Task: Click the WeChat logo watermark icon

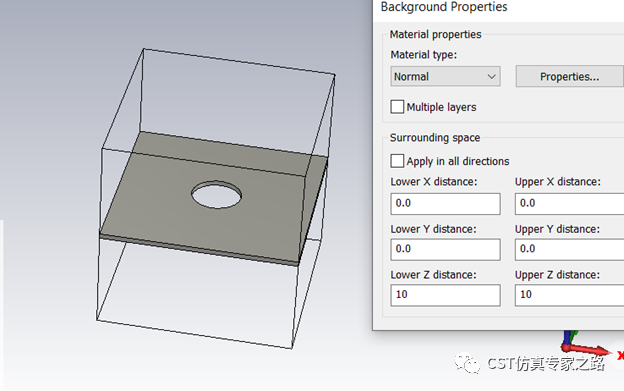Action: [x=467, y=363]
